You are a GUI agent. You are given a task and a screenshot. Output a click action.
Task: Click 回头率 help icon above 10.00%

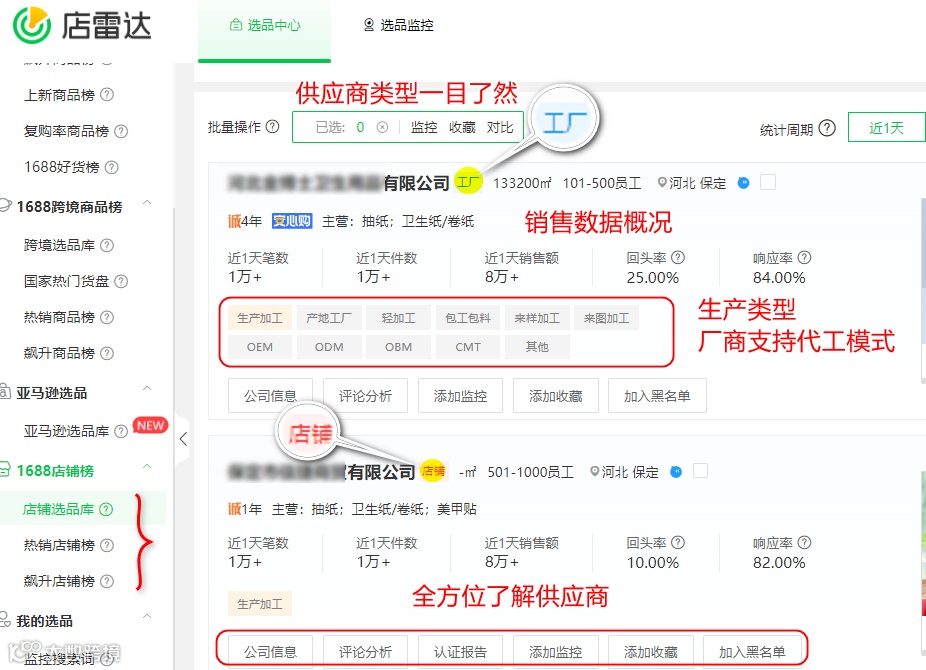(x=679, y=542)
